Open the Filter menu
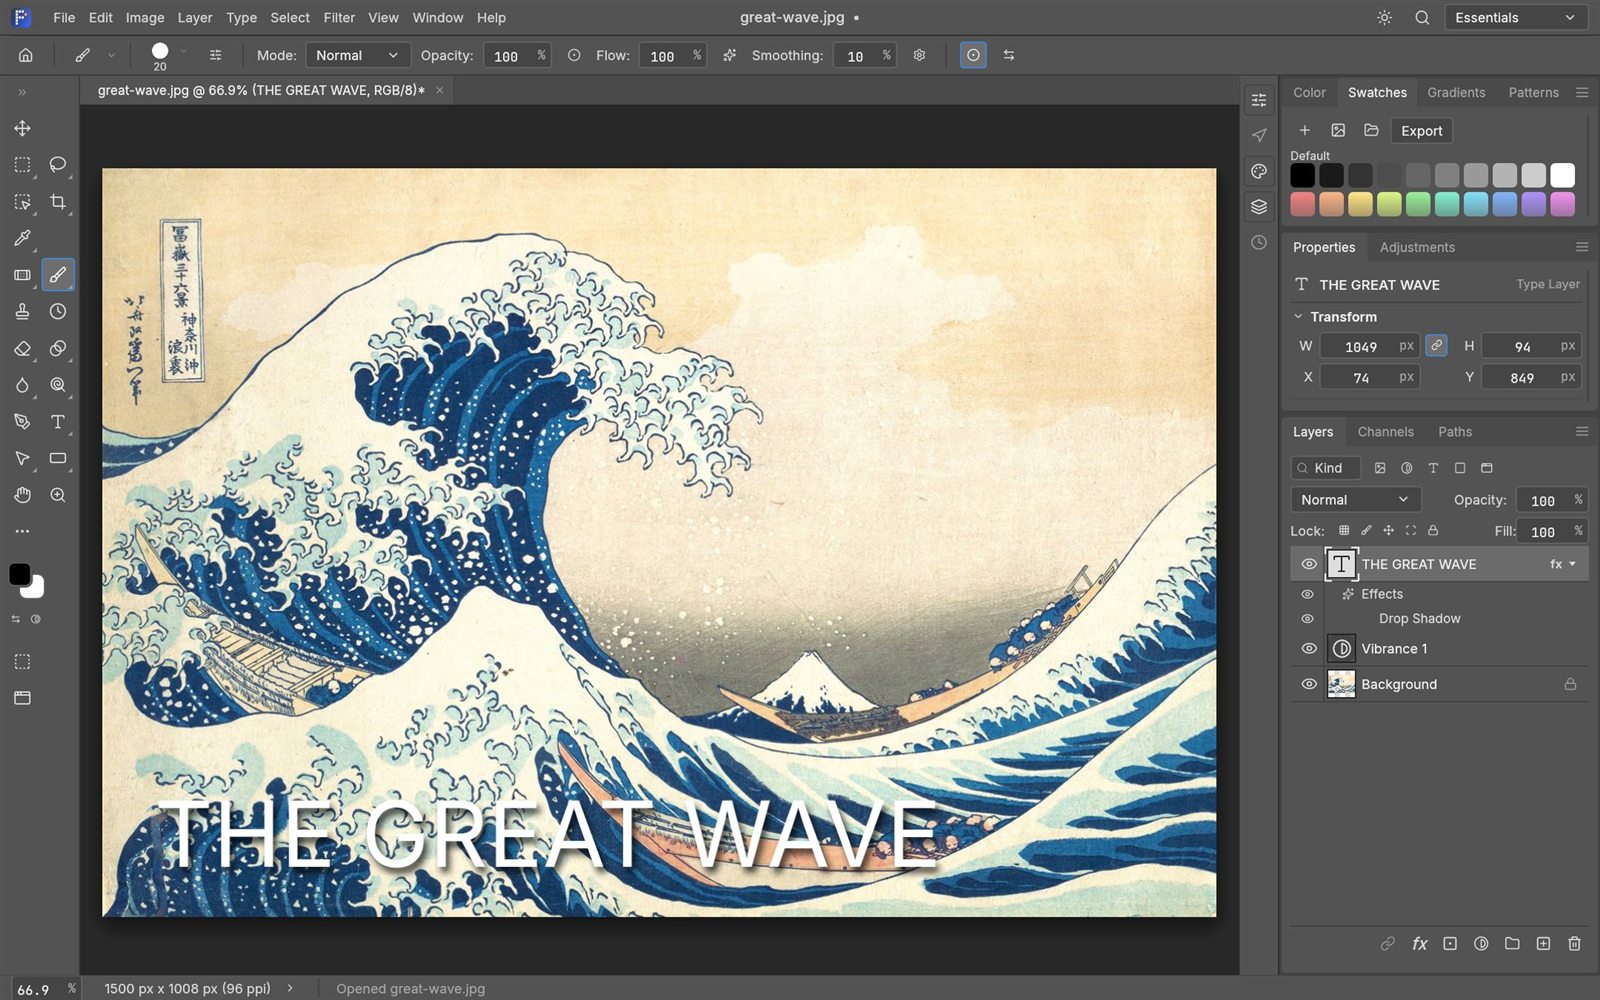 click(339, 18)
